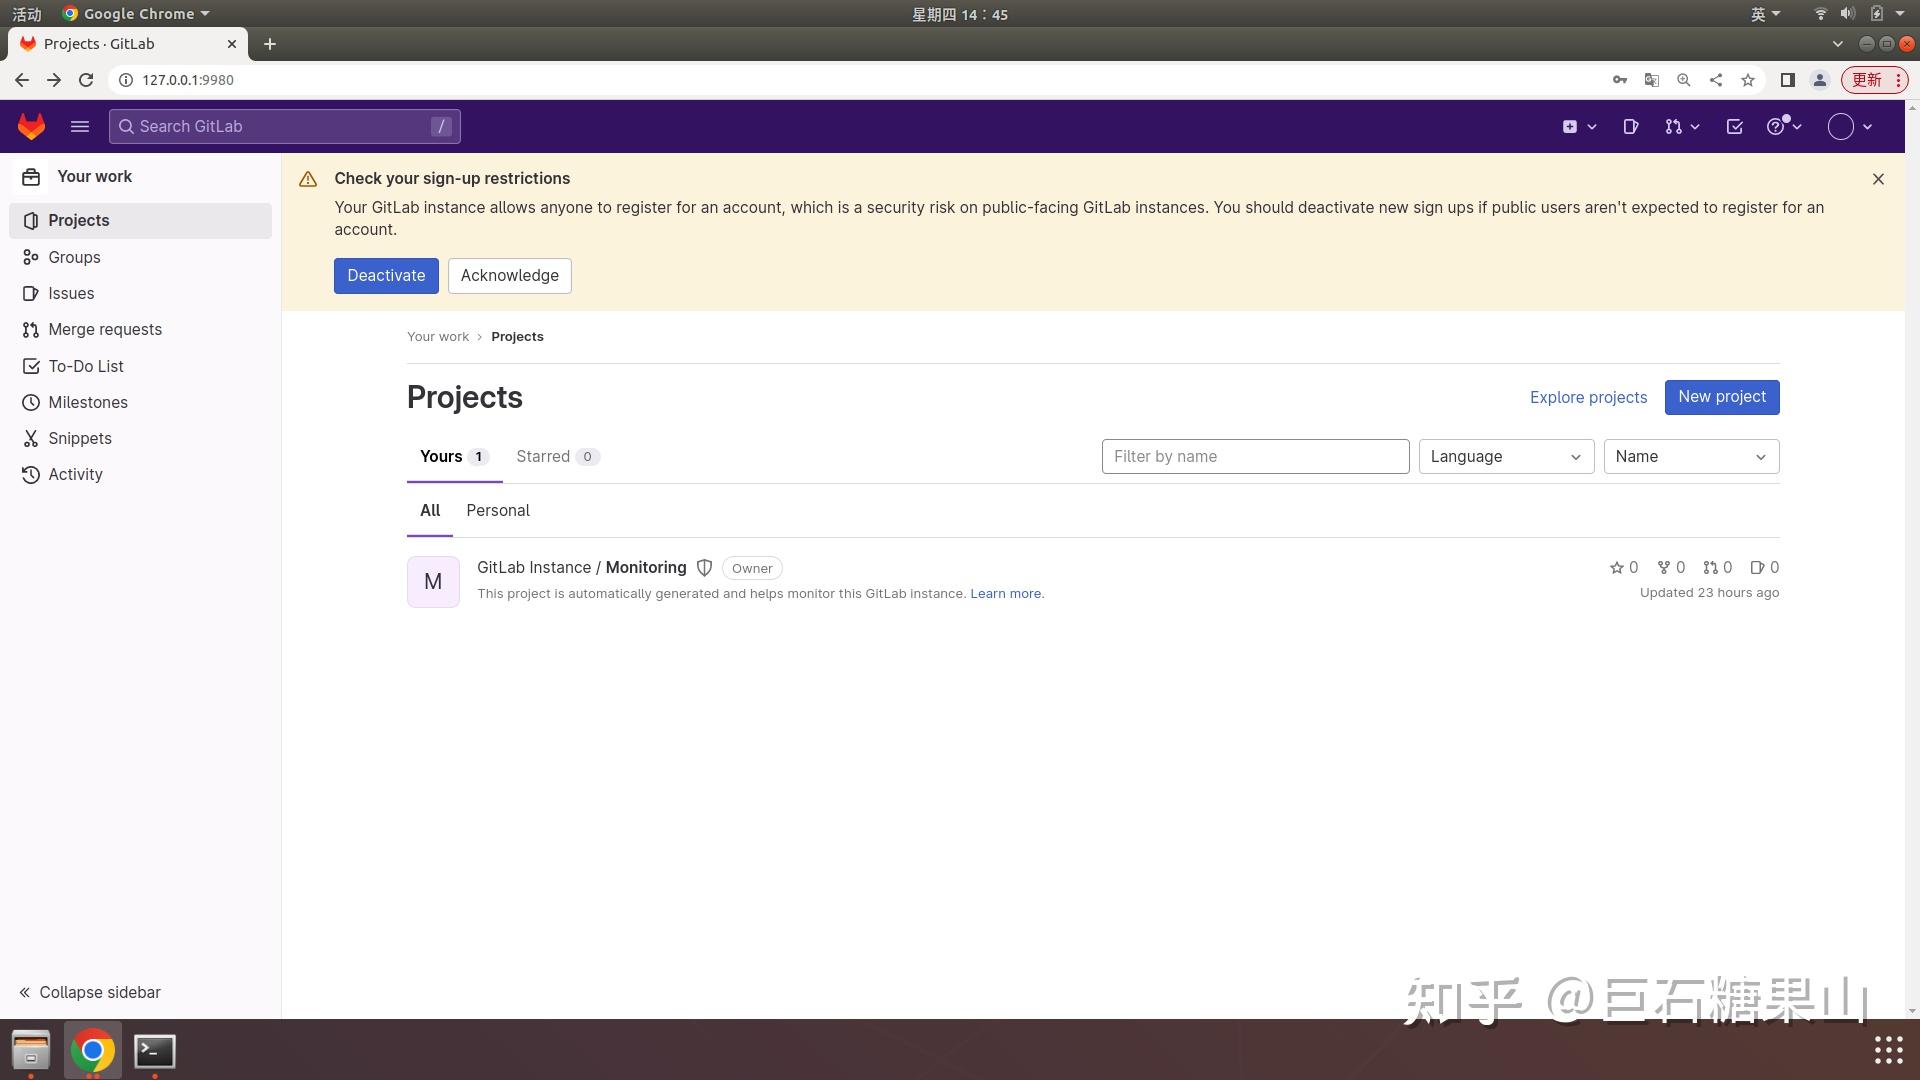Switch to the Starred tab
Image resolution: width=1920 pixels, height=1080 pixels.
point(557,457)
